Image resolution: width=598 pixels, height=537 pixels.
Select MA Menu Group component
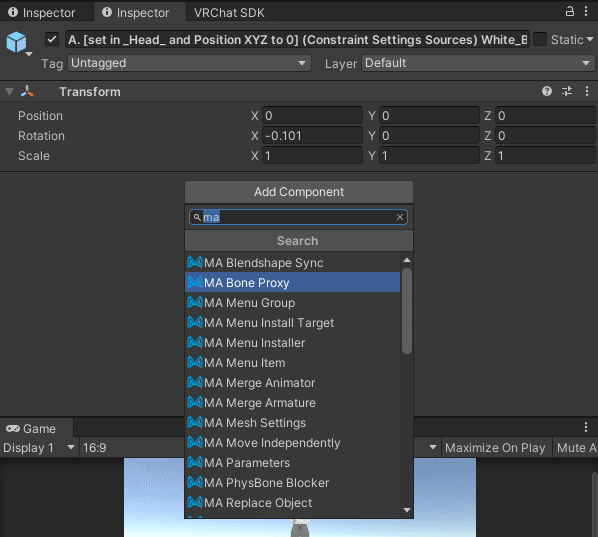(293, 302)
